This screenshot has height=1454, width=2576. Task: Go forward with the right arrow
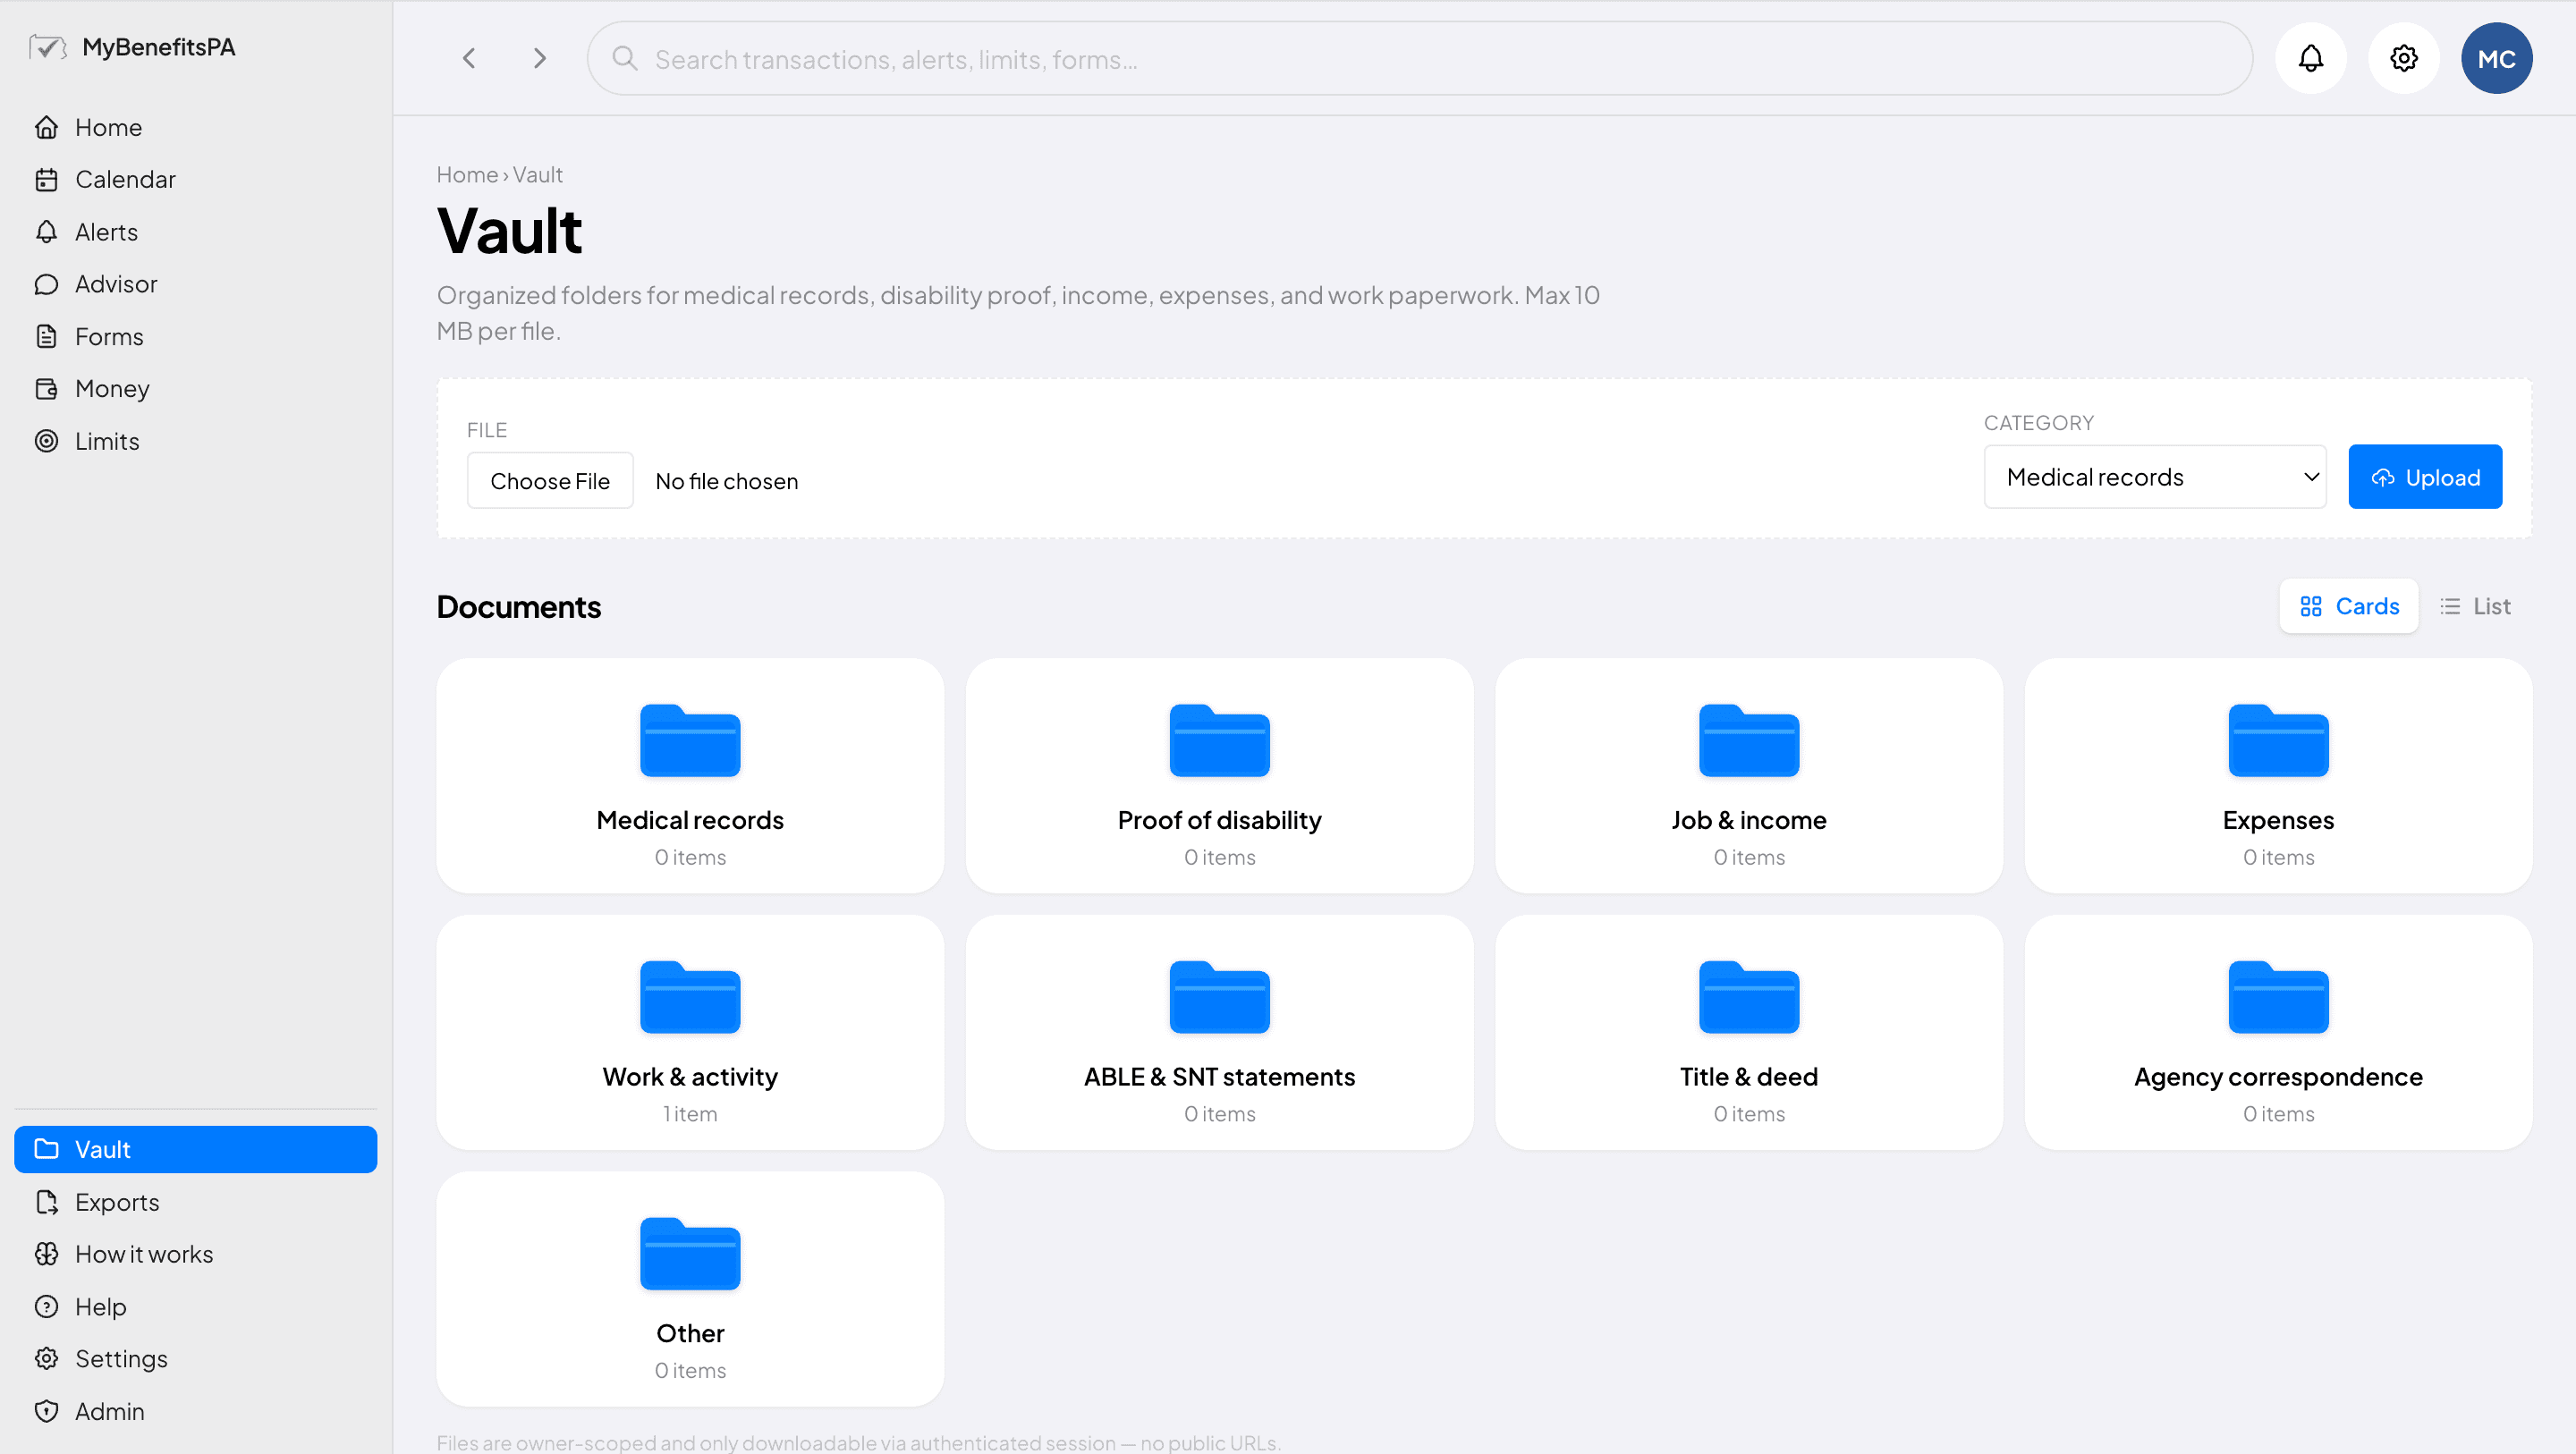539,58
